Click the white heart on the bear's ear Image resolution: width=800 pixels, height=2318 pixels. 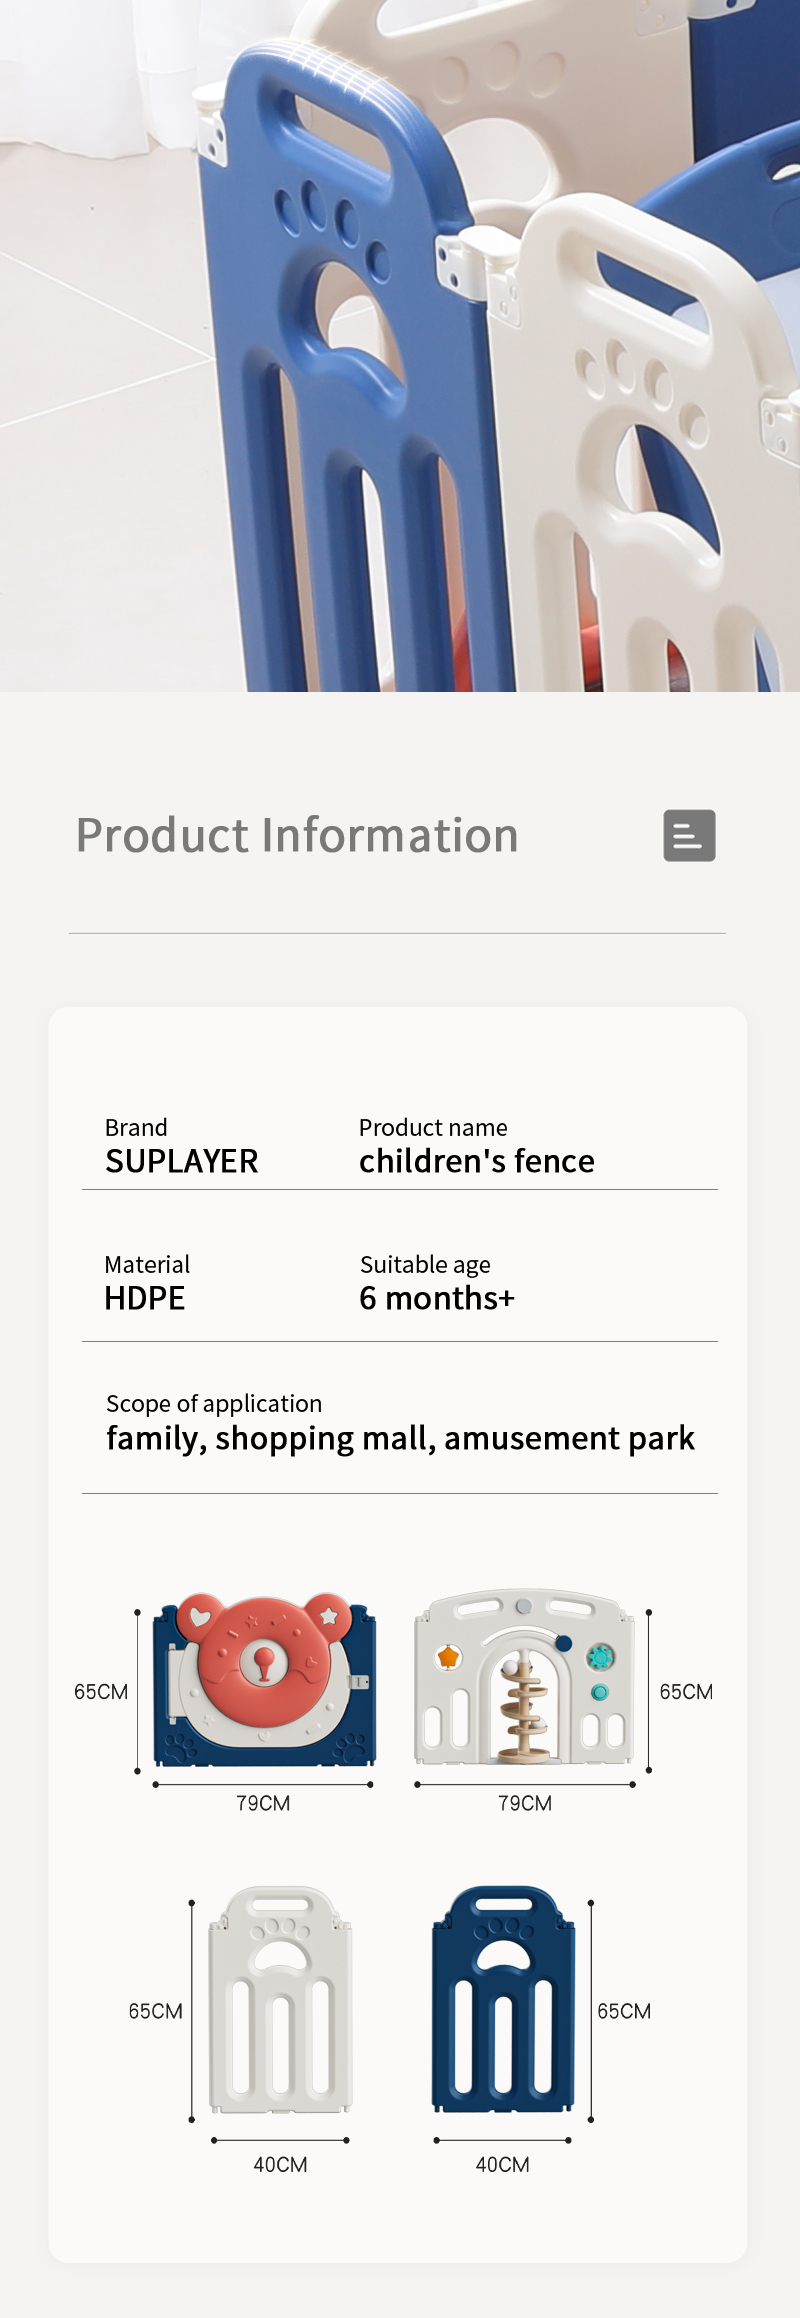[200, 1615]
